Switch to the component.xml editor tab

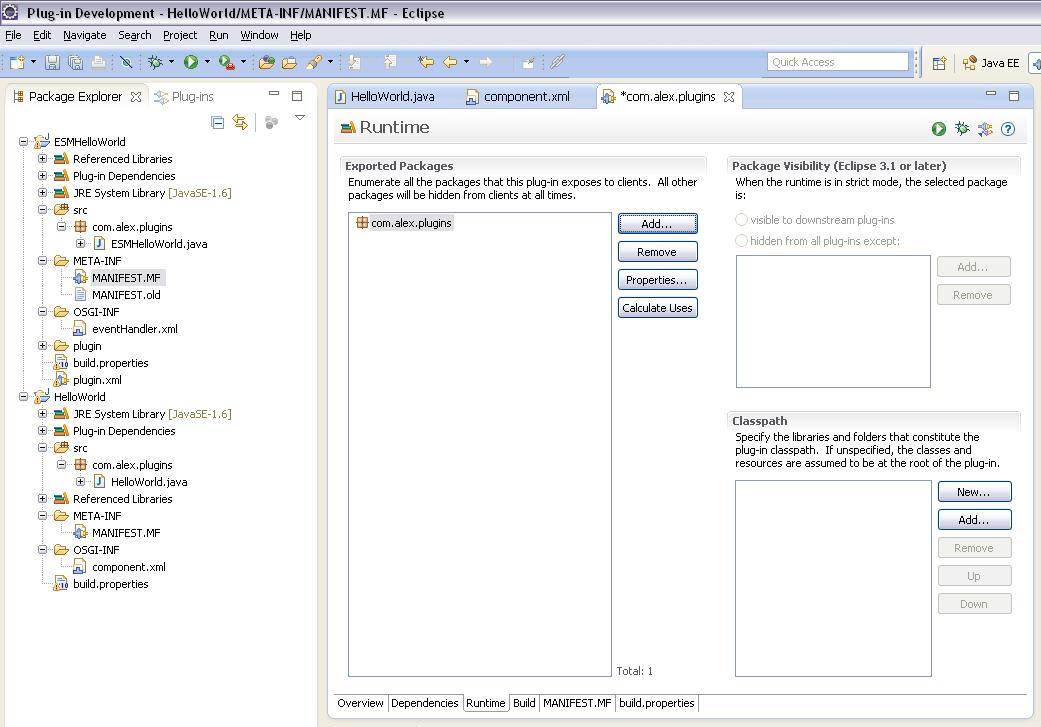[x=519, y=97]
